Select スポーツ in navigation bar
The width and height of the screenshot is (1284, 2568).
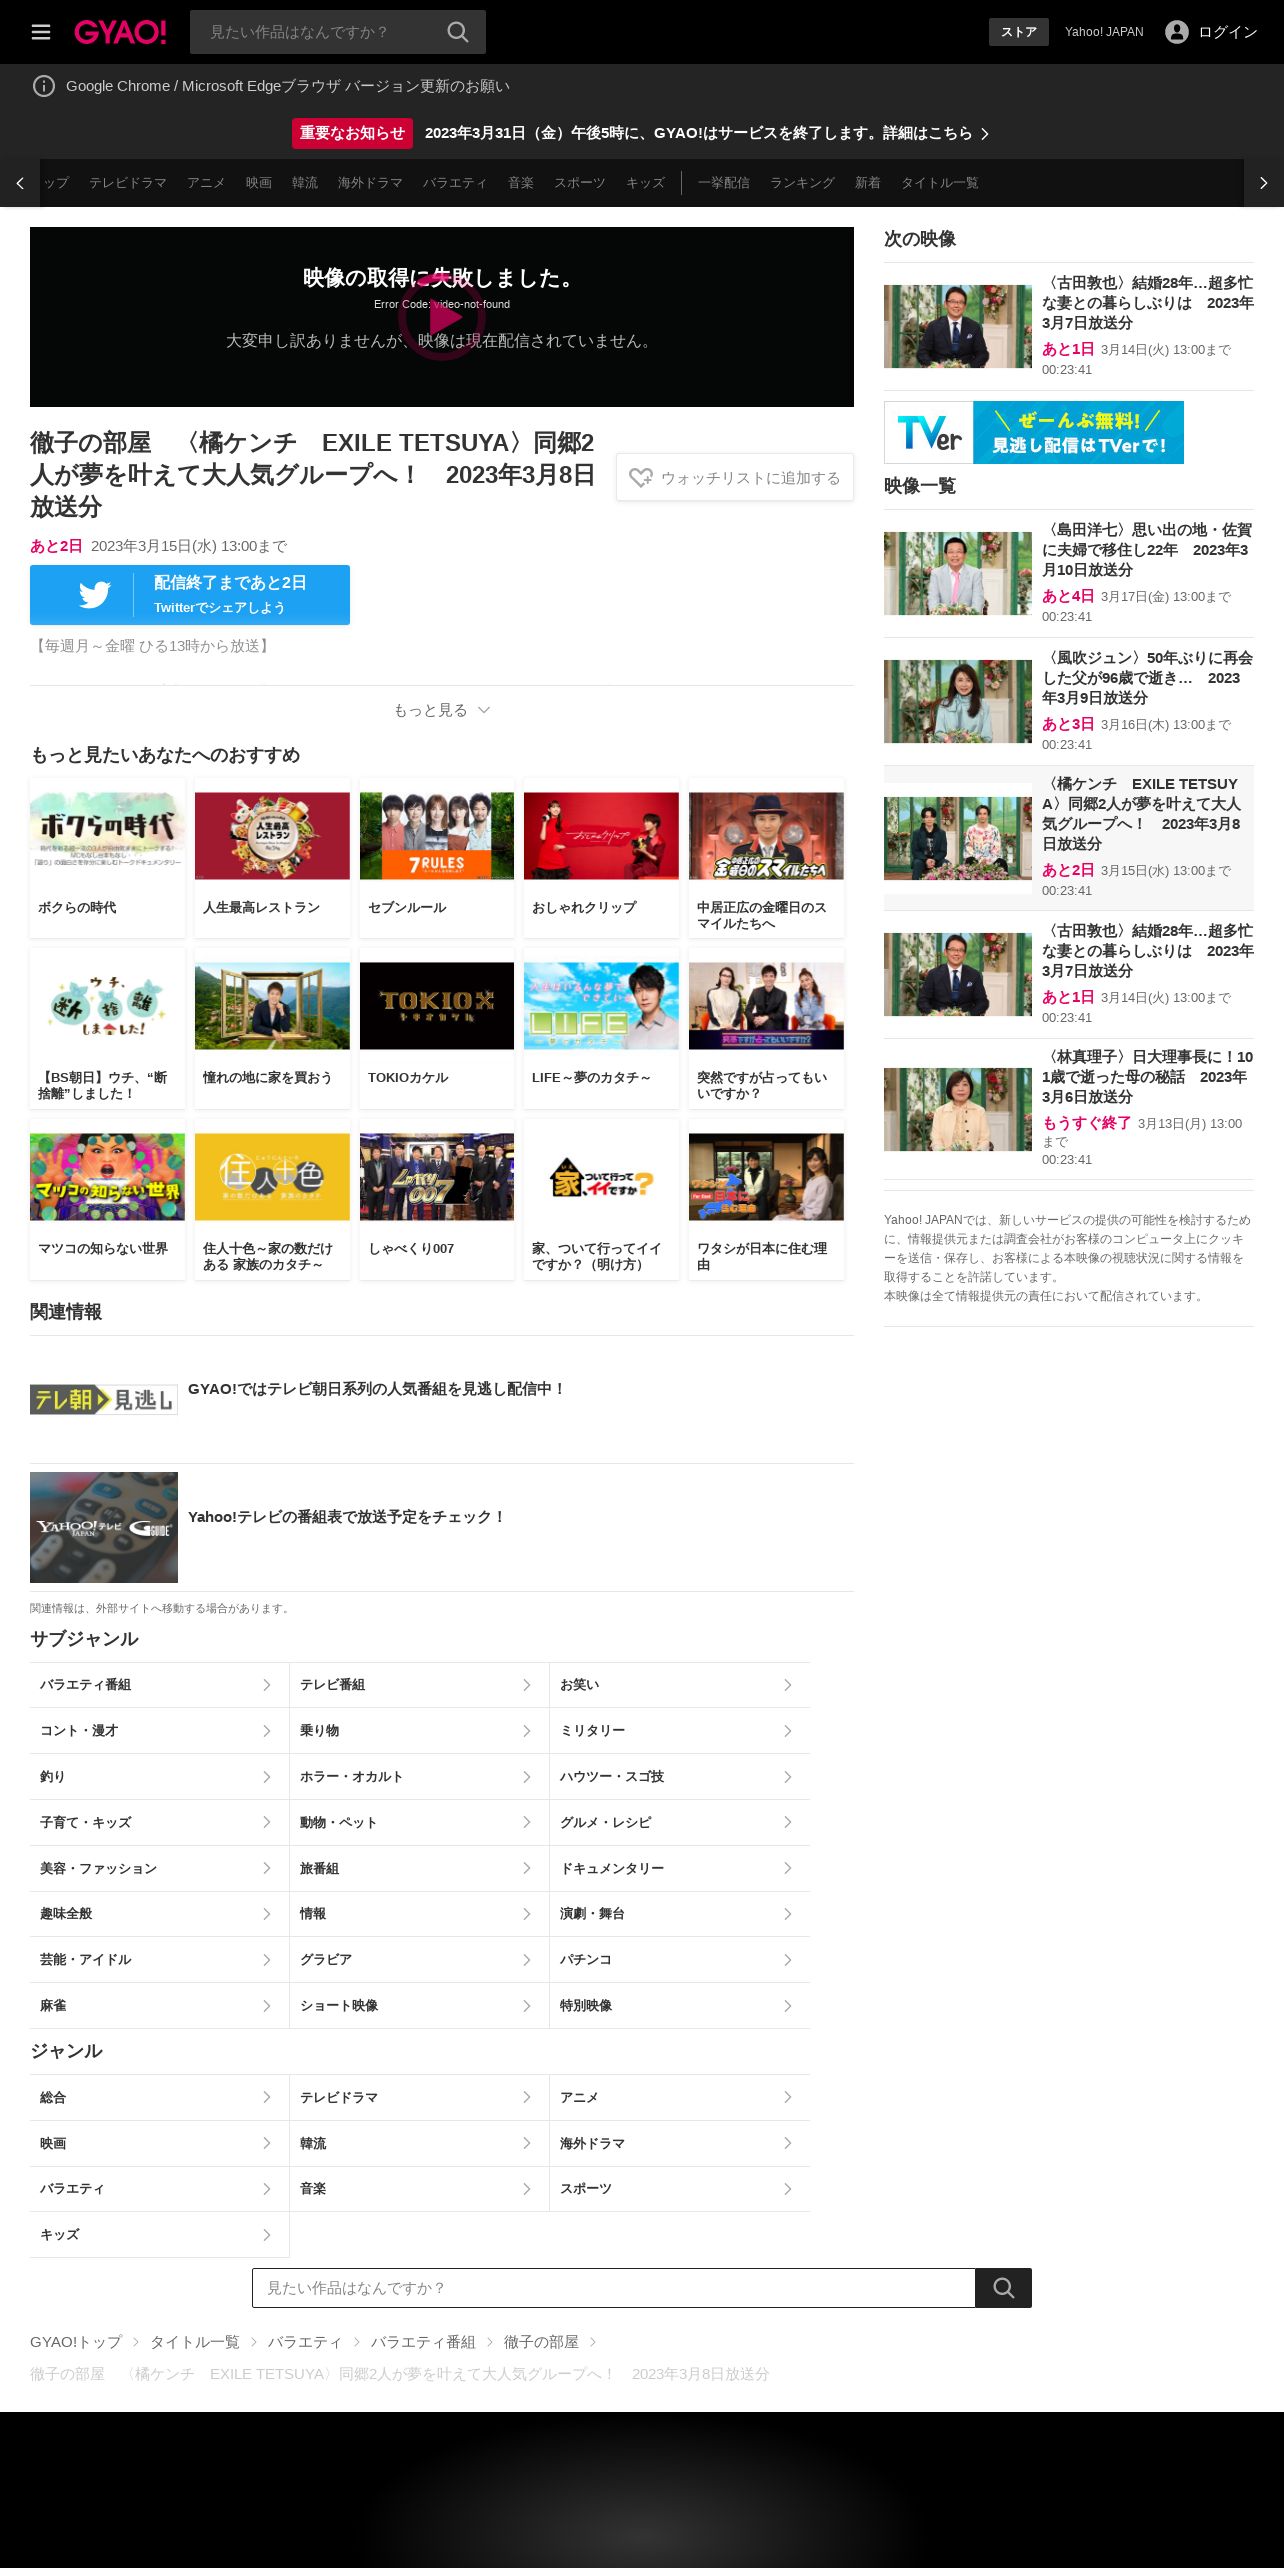(x=580, y=183)
